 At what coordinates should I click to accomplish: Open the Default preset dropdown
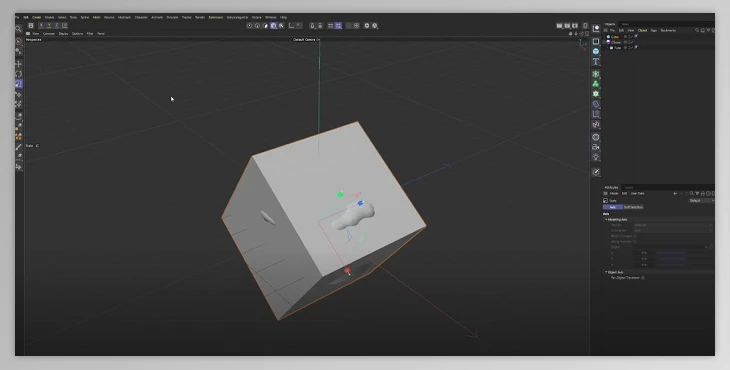[701, 201]
